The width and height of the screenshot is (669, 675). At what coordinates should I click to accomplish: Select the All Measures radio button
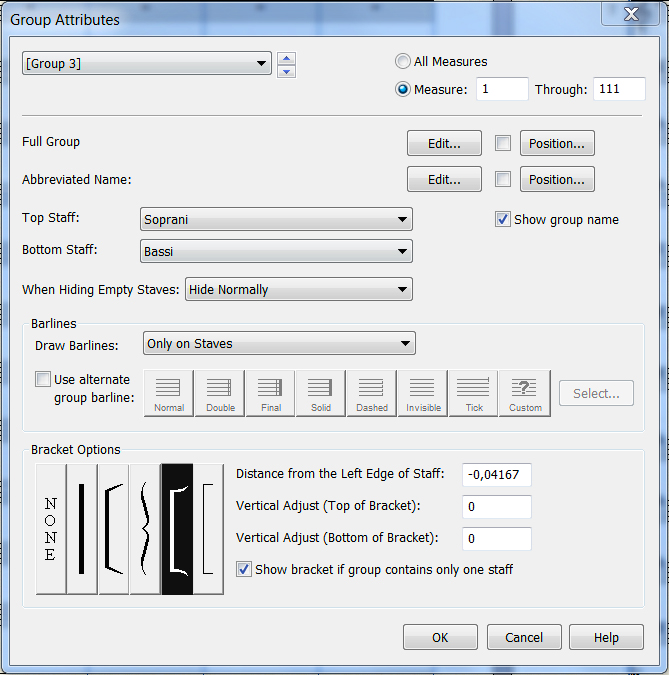(x=403, y=62)
